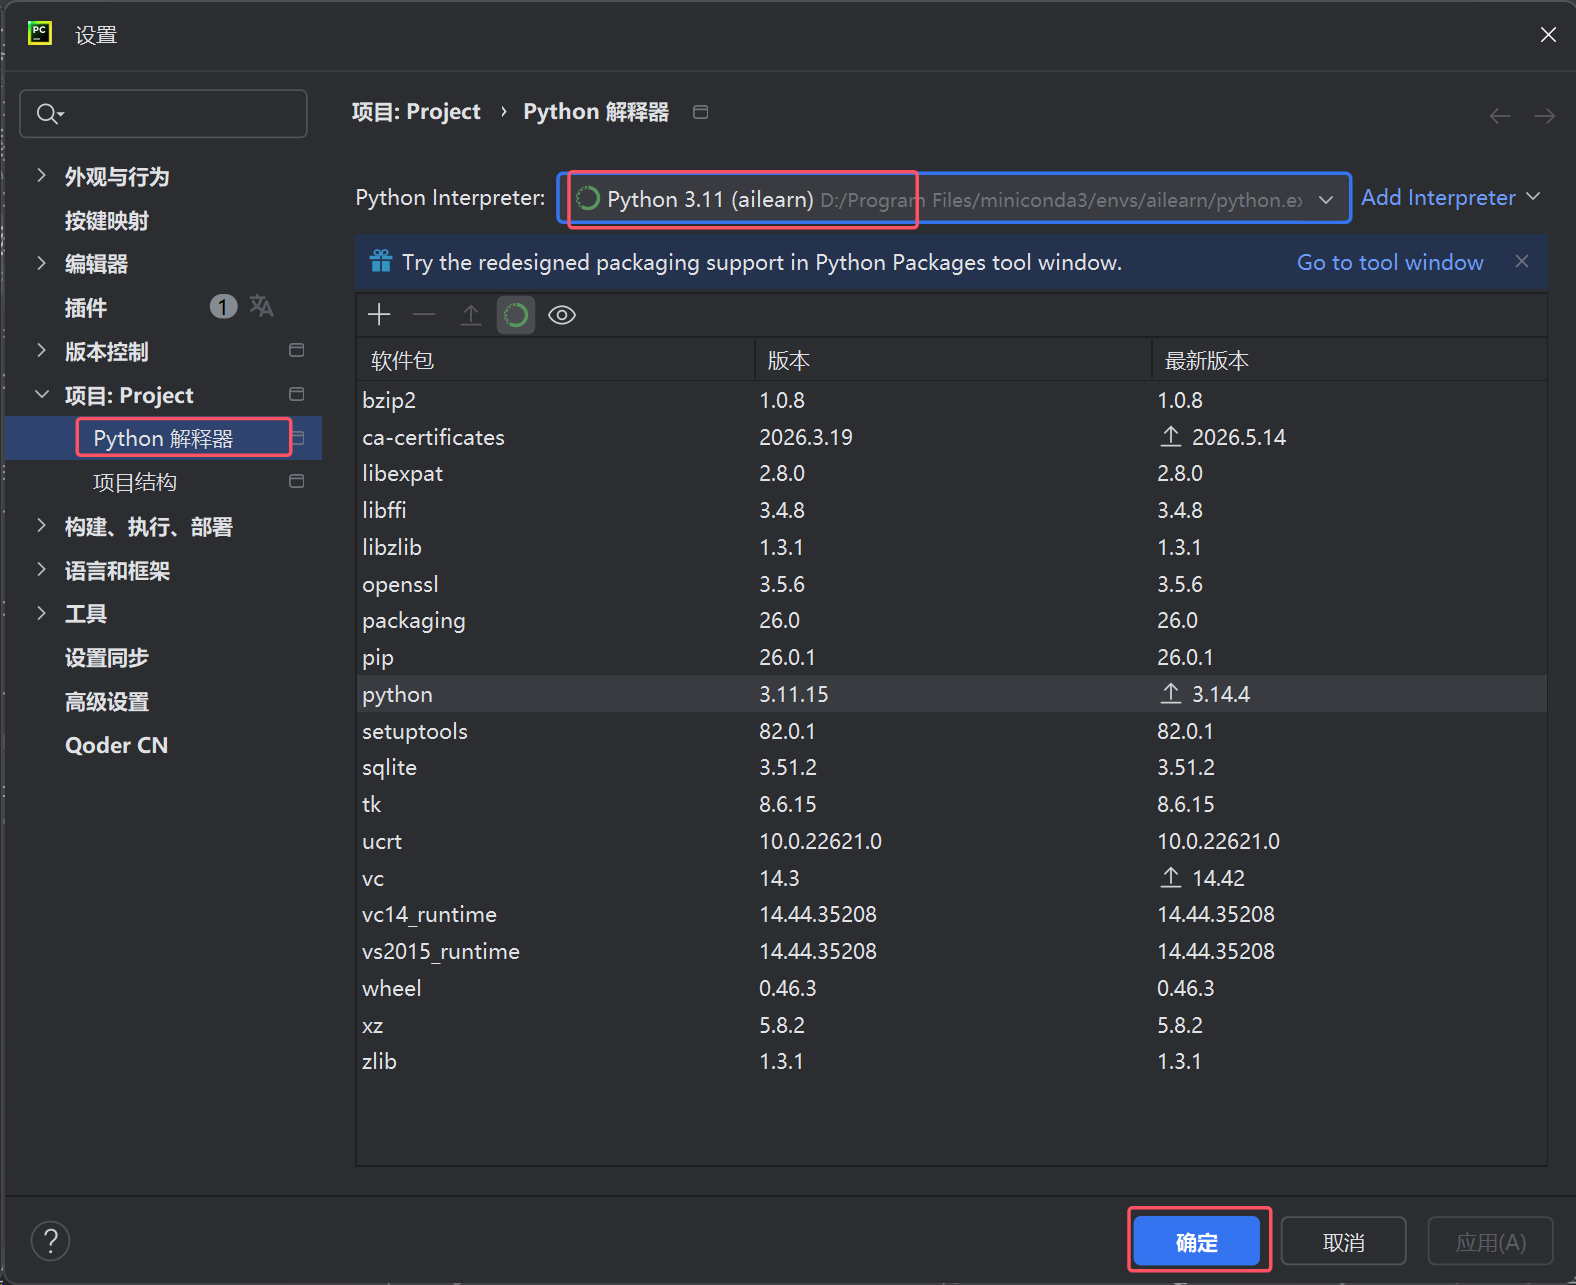Expand the 版本控制 section
Image resolution: width=1576 pixels, height=1285 pixels.
pyautogui.click(x=41, y=350)
